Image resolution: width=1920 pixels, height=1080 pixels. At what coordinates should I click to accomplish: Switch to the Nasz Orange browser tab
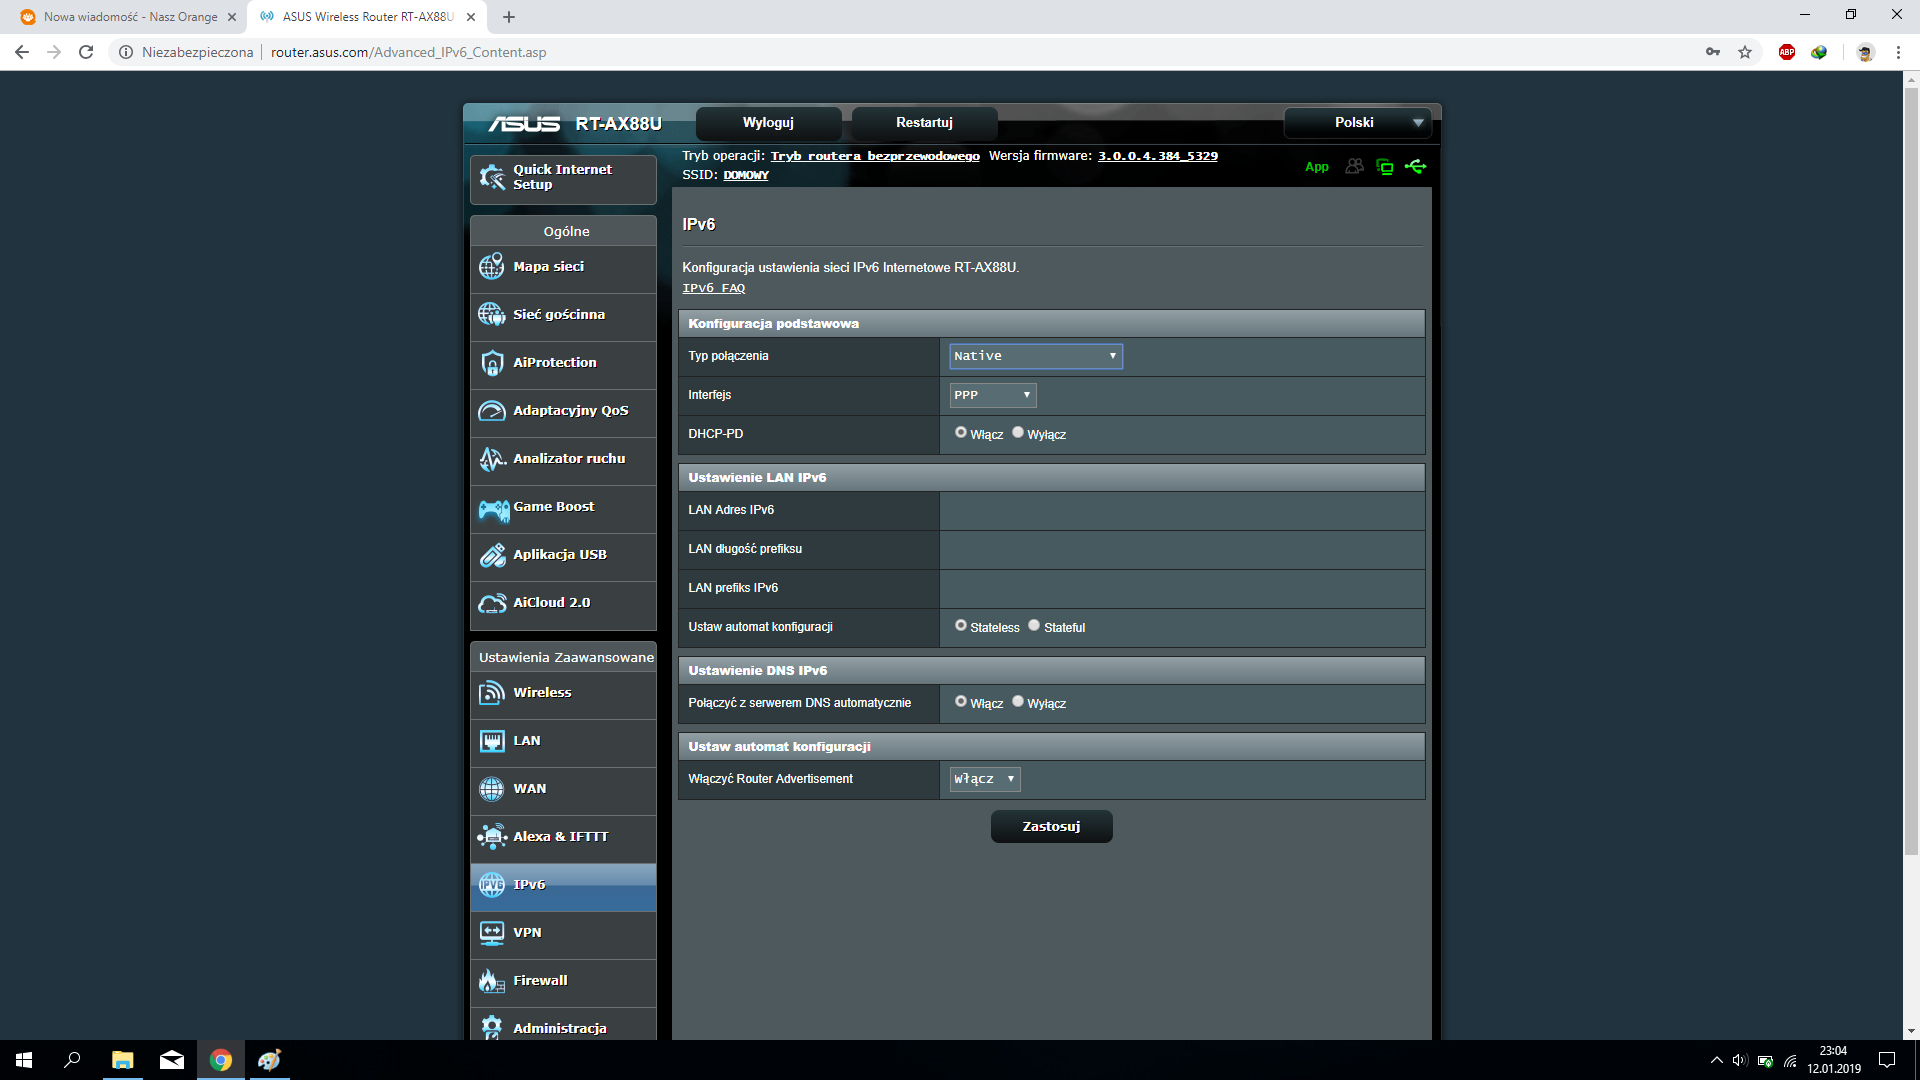(130, 17)
